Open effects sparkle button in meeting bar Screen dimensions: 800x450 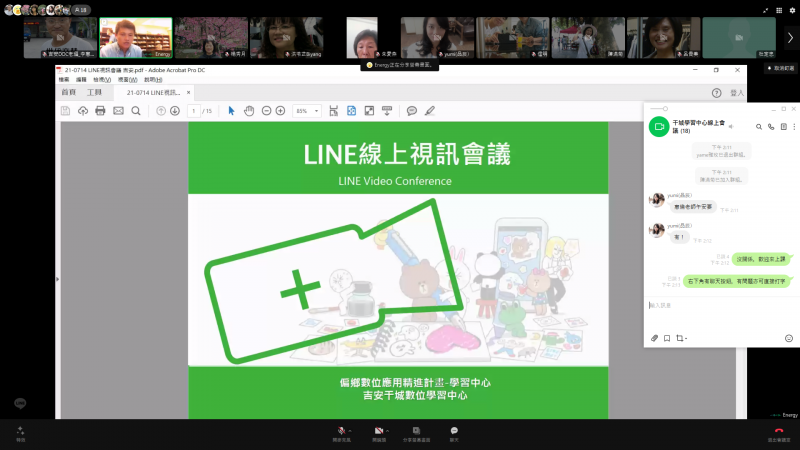20,433
